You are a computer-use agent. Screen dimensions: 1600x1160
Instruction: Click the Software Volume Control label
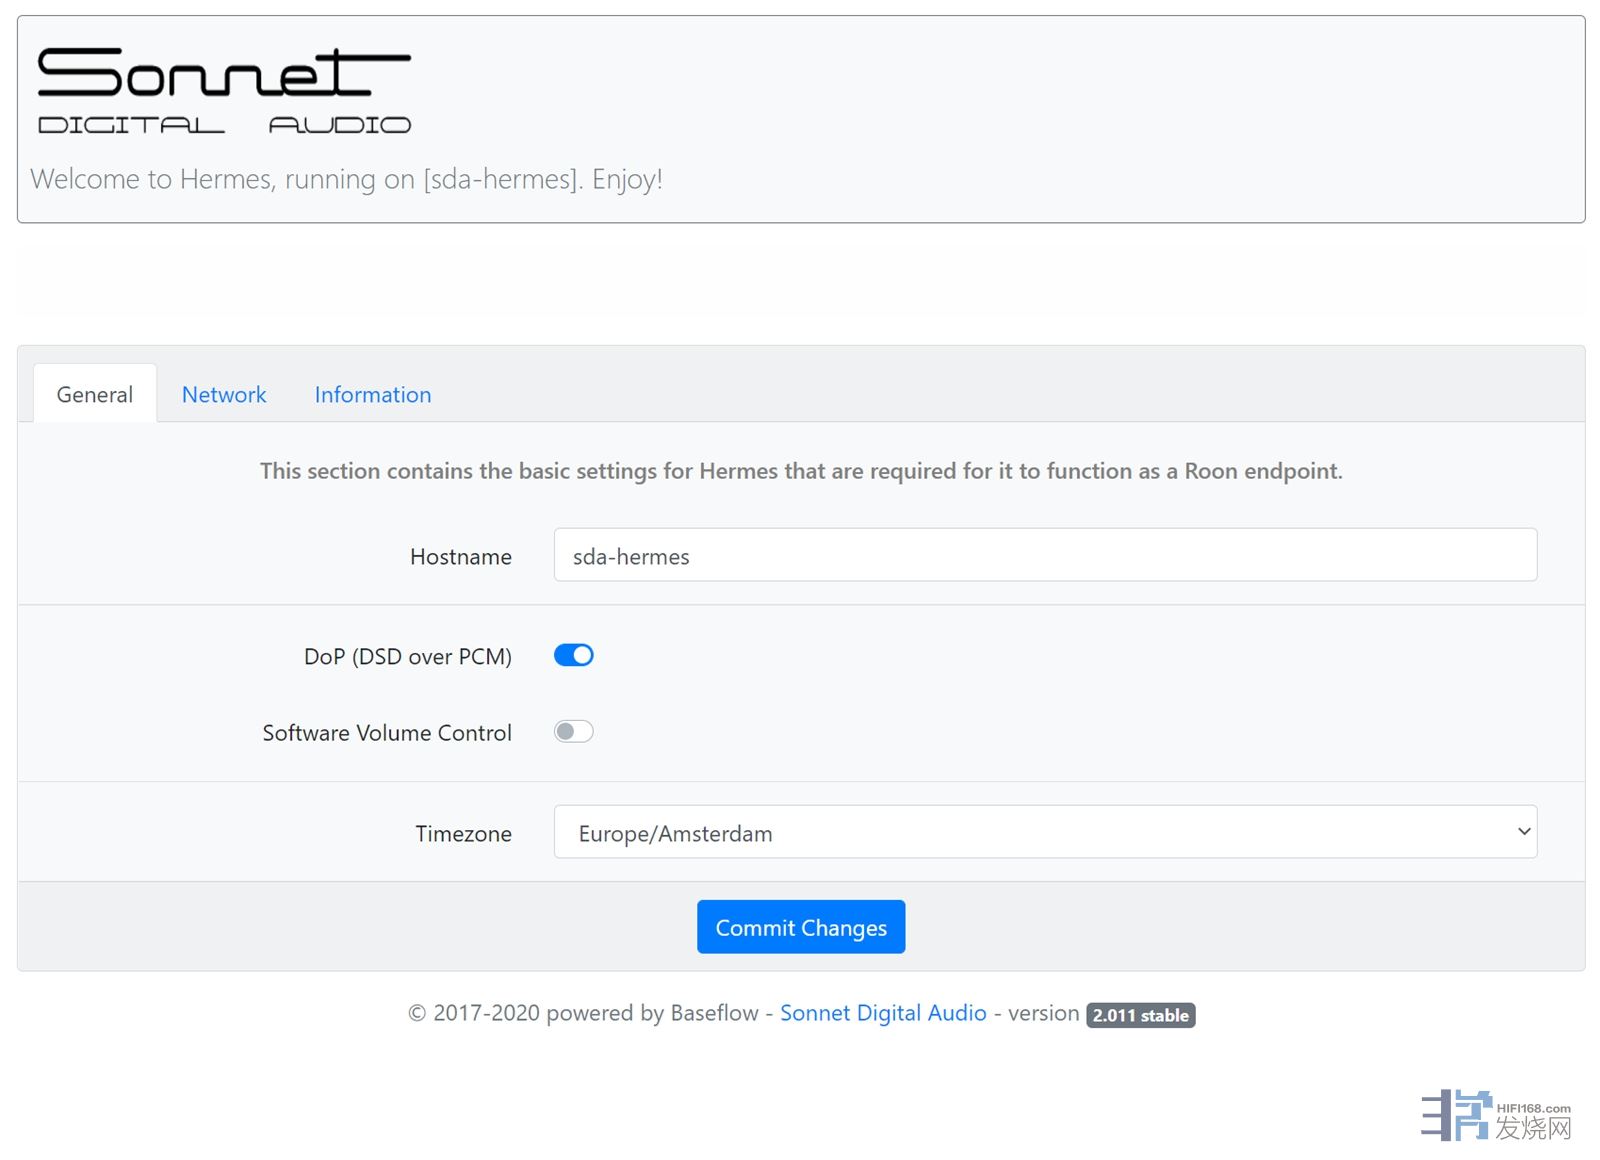tap(387, 733)
